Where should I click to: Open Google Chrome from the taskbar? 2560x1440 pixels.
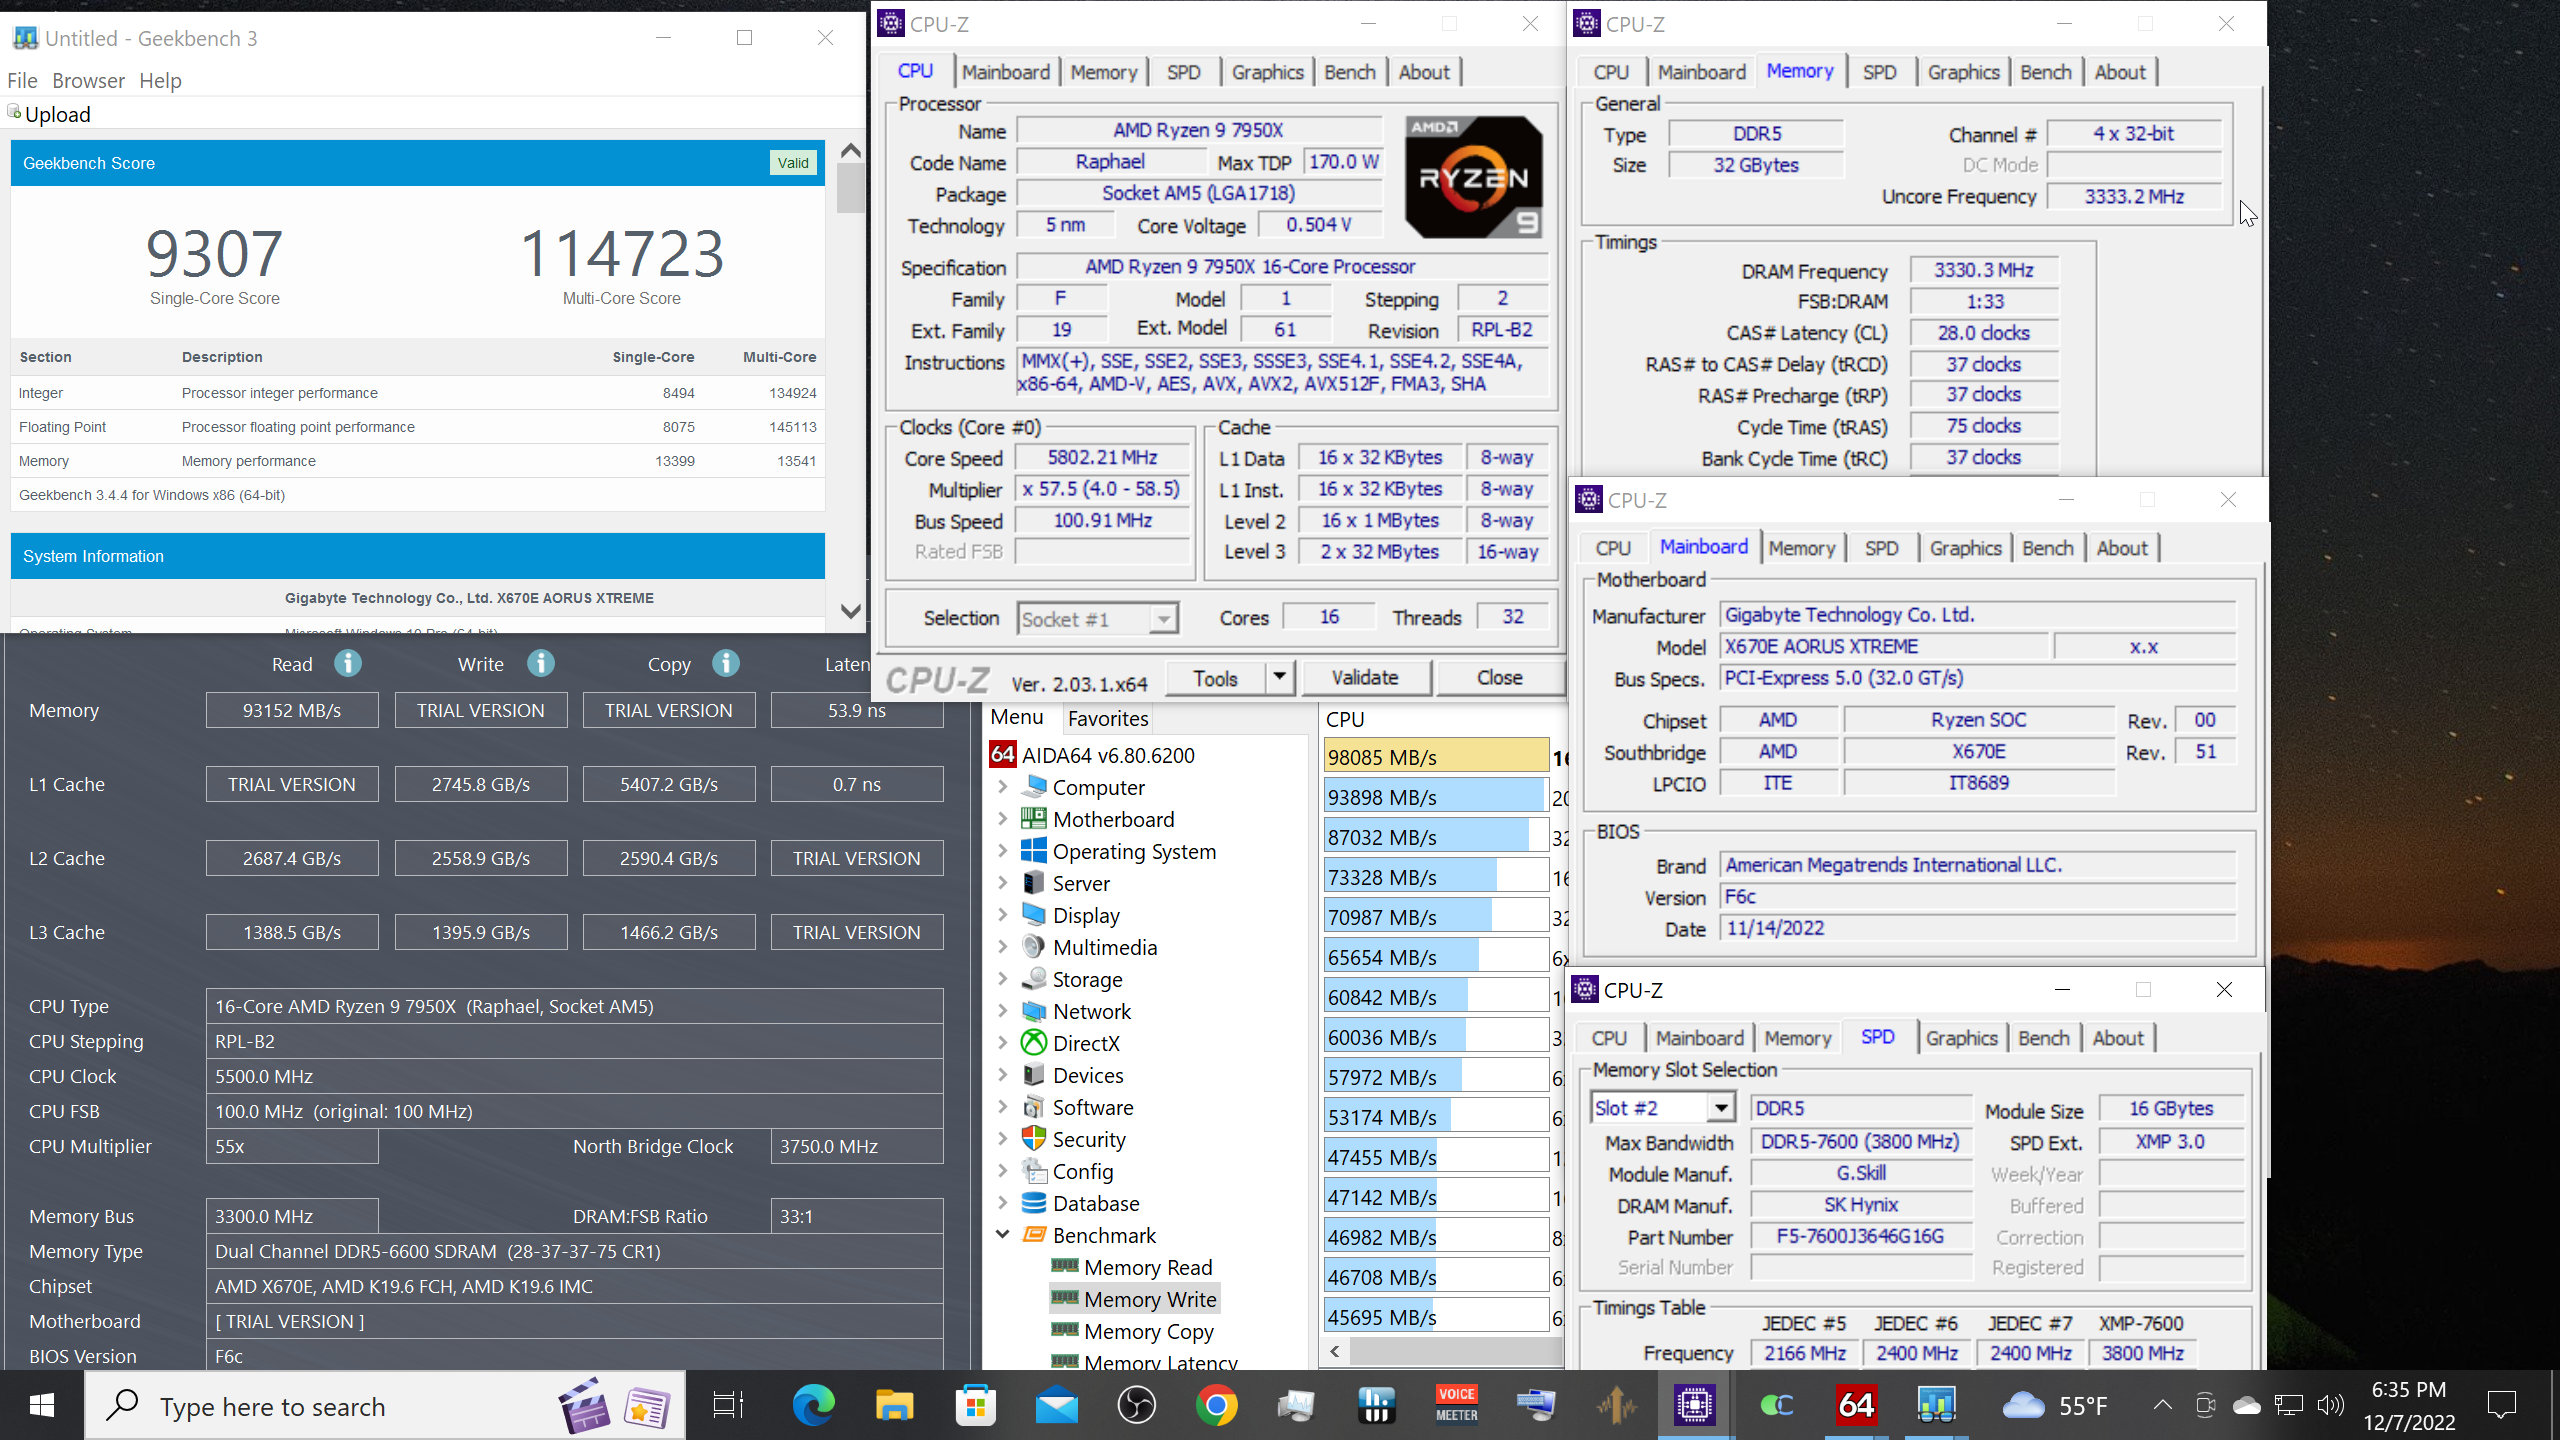point(1217,1406)
